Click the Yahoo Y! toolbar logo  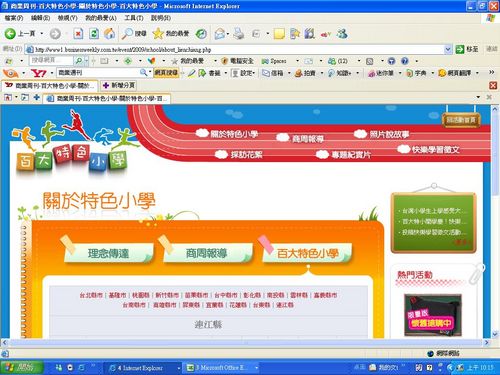[x=38, y=73]
